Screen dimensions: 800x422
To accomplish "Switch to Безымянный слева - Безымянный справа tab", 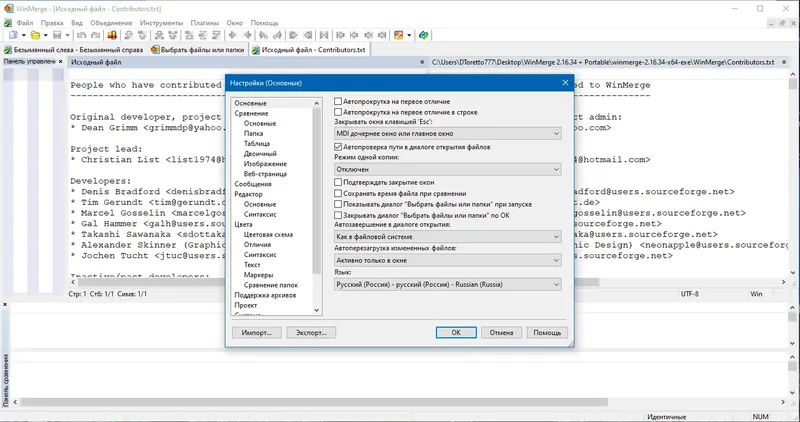I will (x=73, y=50).
